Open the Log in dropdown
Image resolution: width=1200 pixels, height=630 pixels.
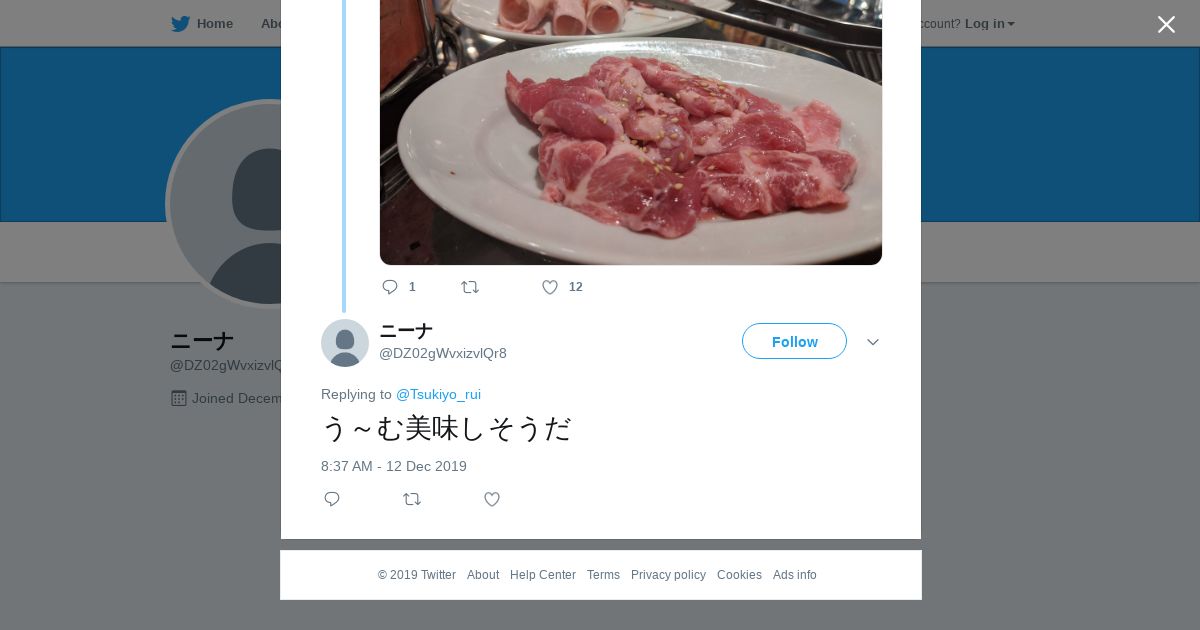pyautogui.click(x=989, y=24)
